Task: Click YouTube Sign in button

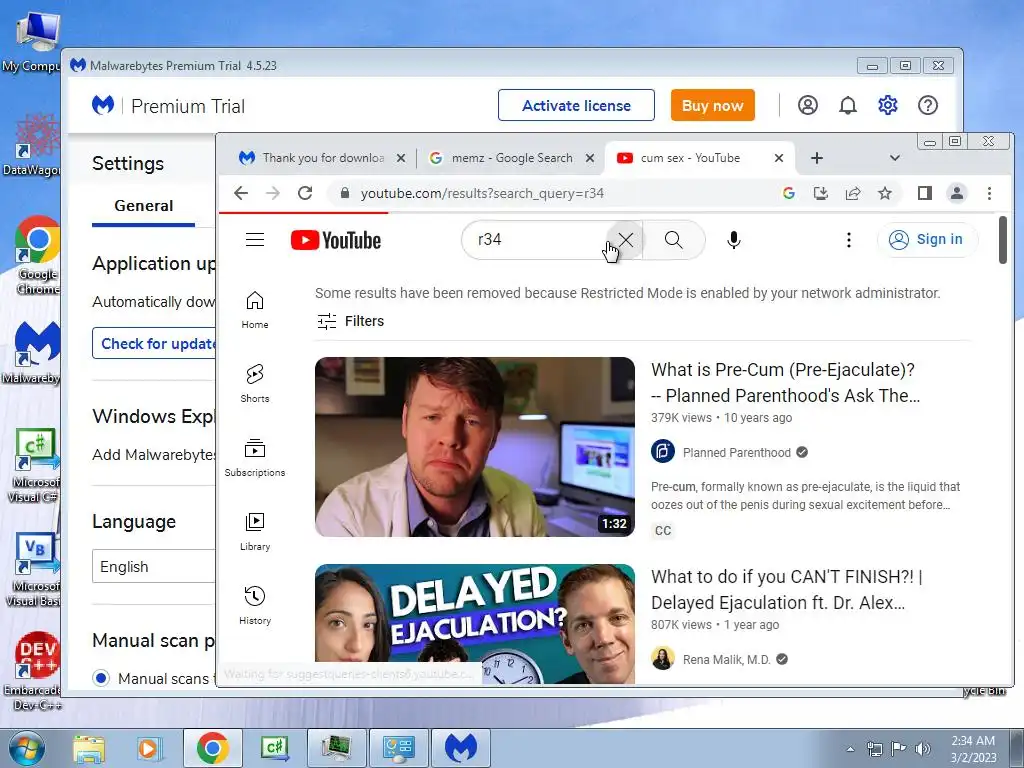Action: [x=927, y=240]
